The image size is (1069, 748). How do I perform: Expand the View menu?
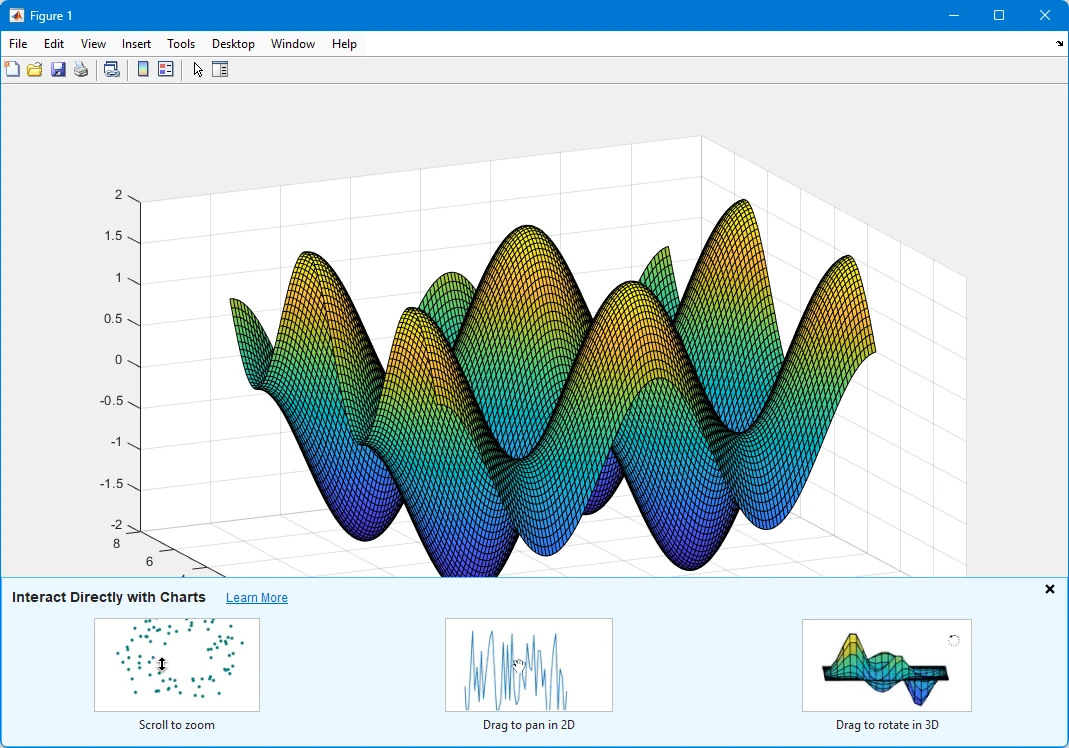click(x=93, y=44)
